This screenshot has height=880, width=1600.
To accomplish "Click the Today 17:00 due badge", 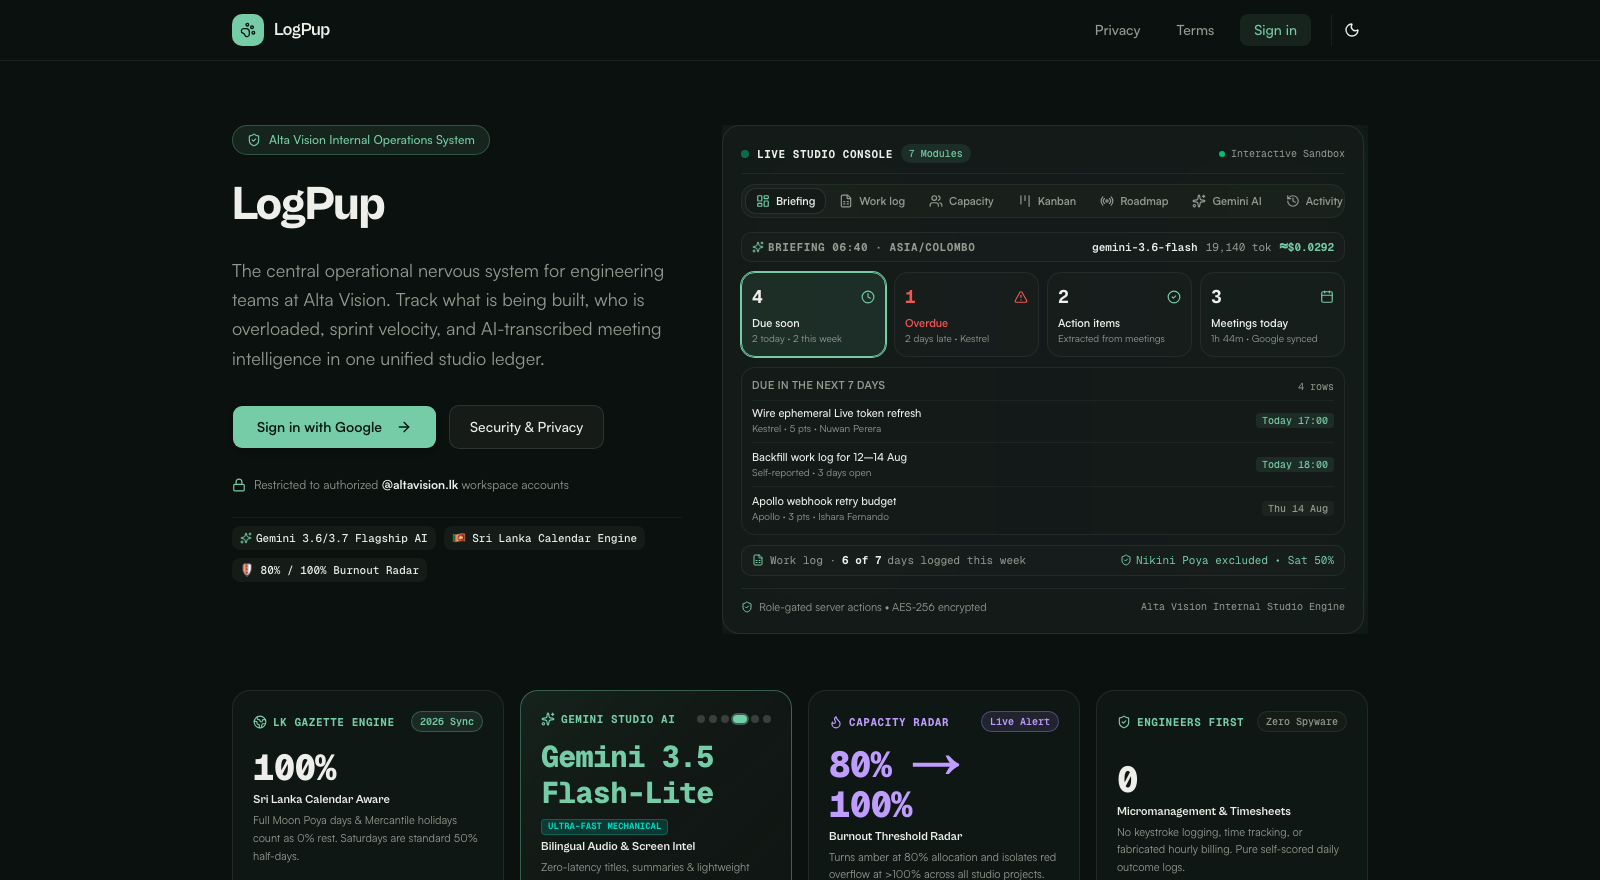I will click(1294, 421).
